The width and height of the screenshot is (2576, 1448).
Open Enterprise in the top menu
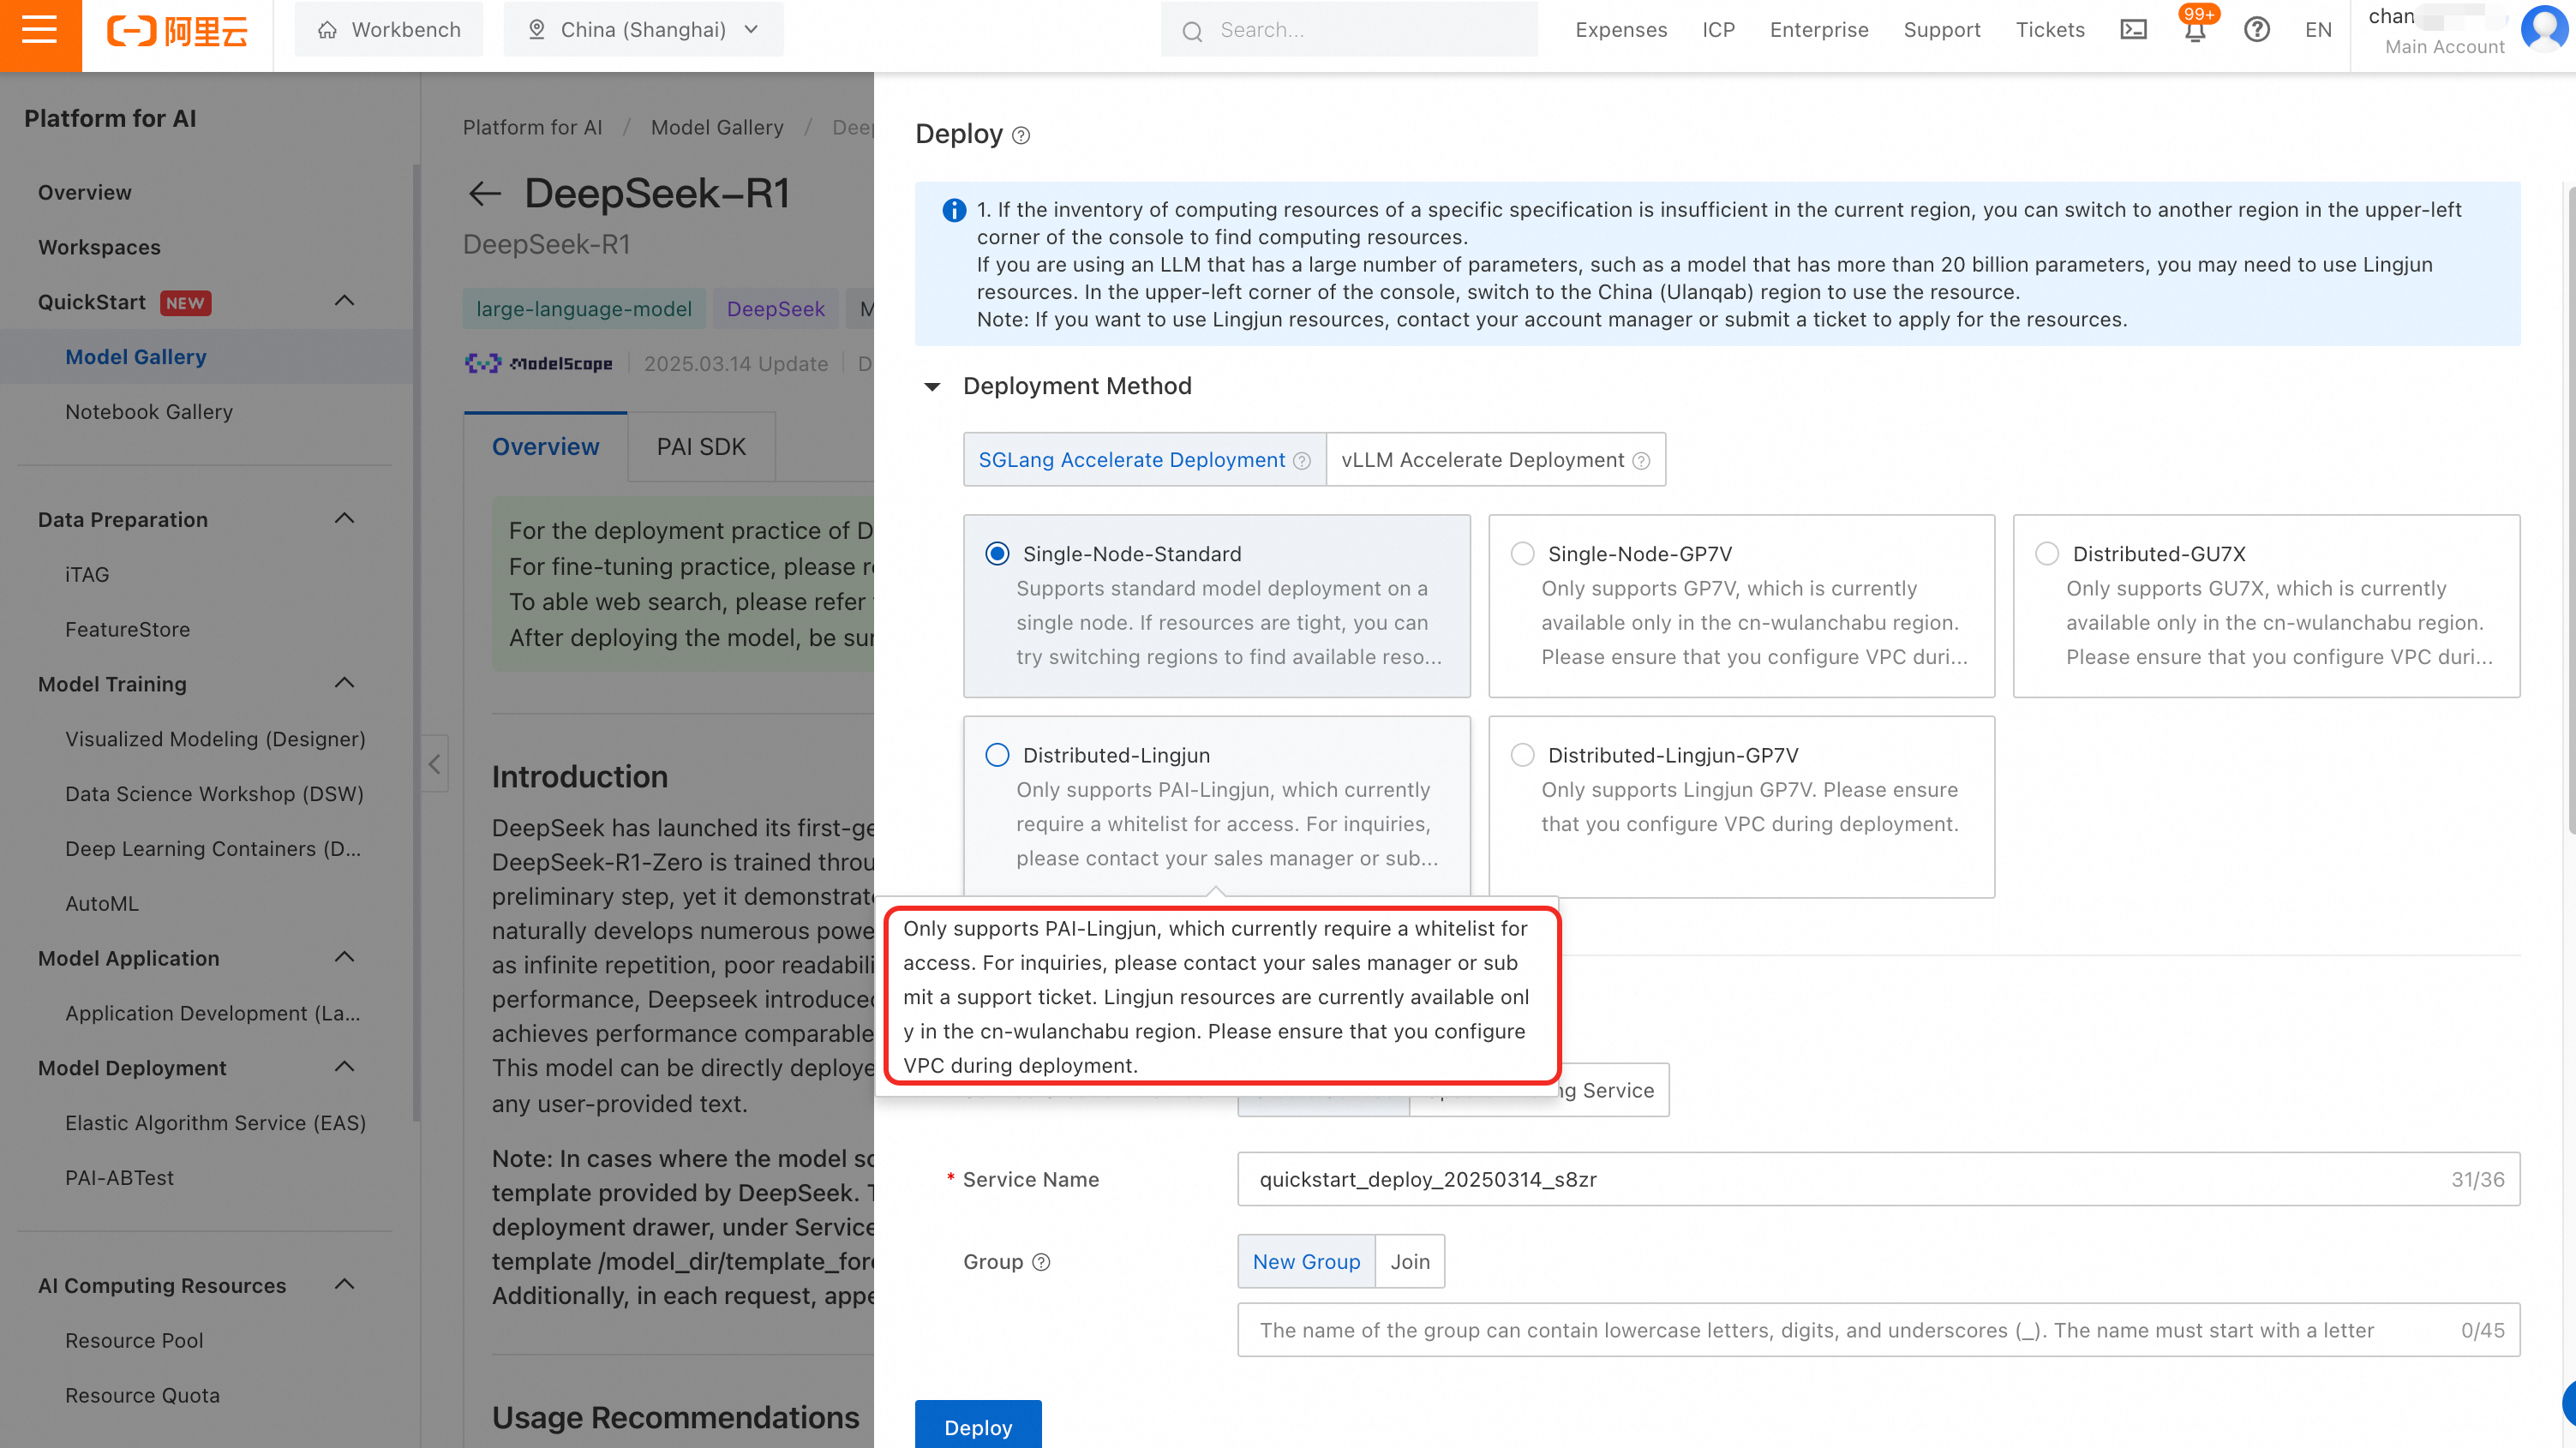(x=1818, y=30)
